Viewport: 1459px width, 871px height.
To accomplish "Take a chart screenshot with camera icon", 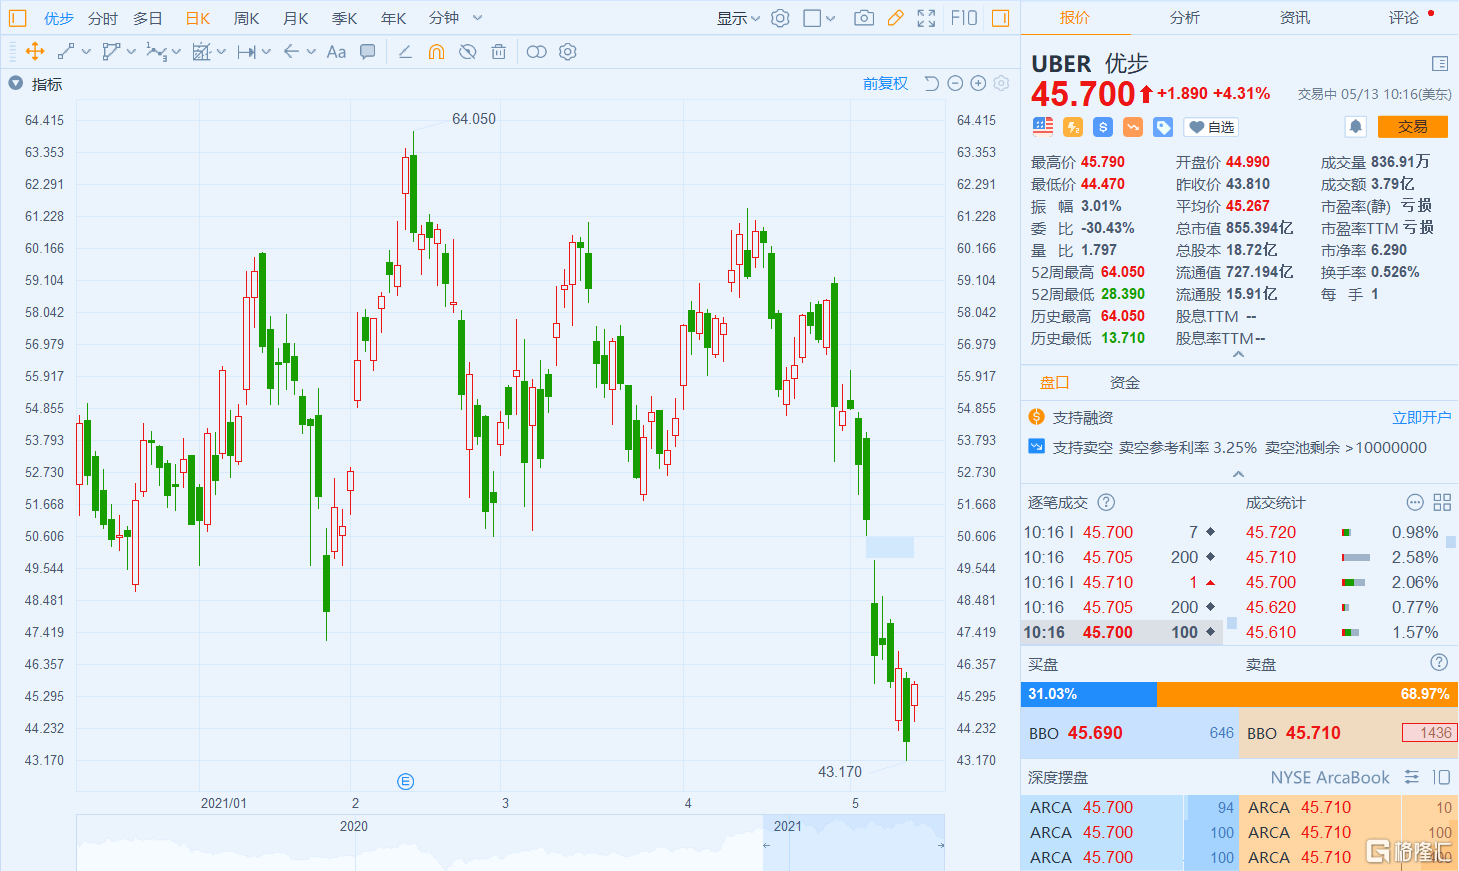I will [x=864, y=18].
